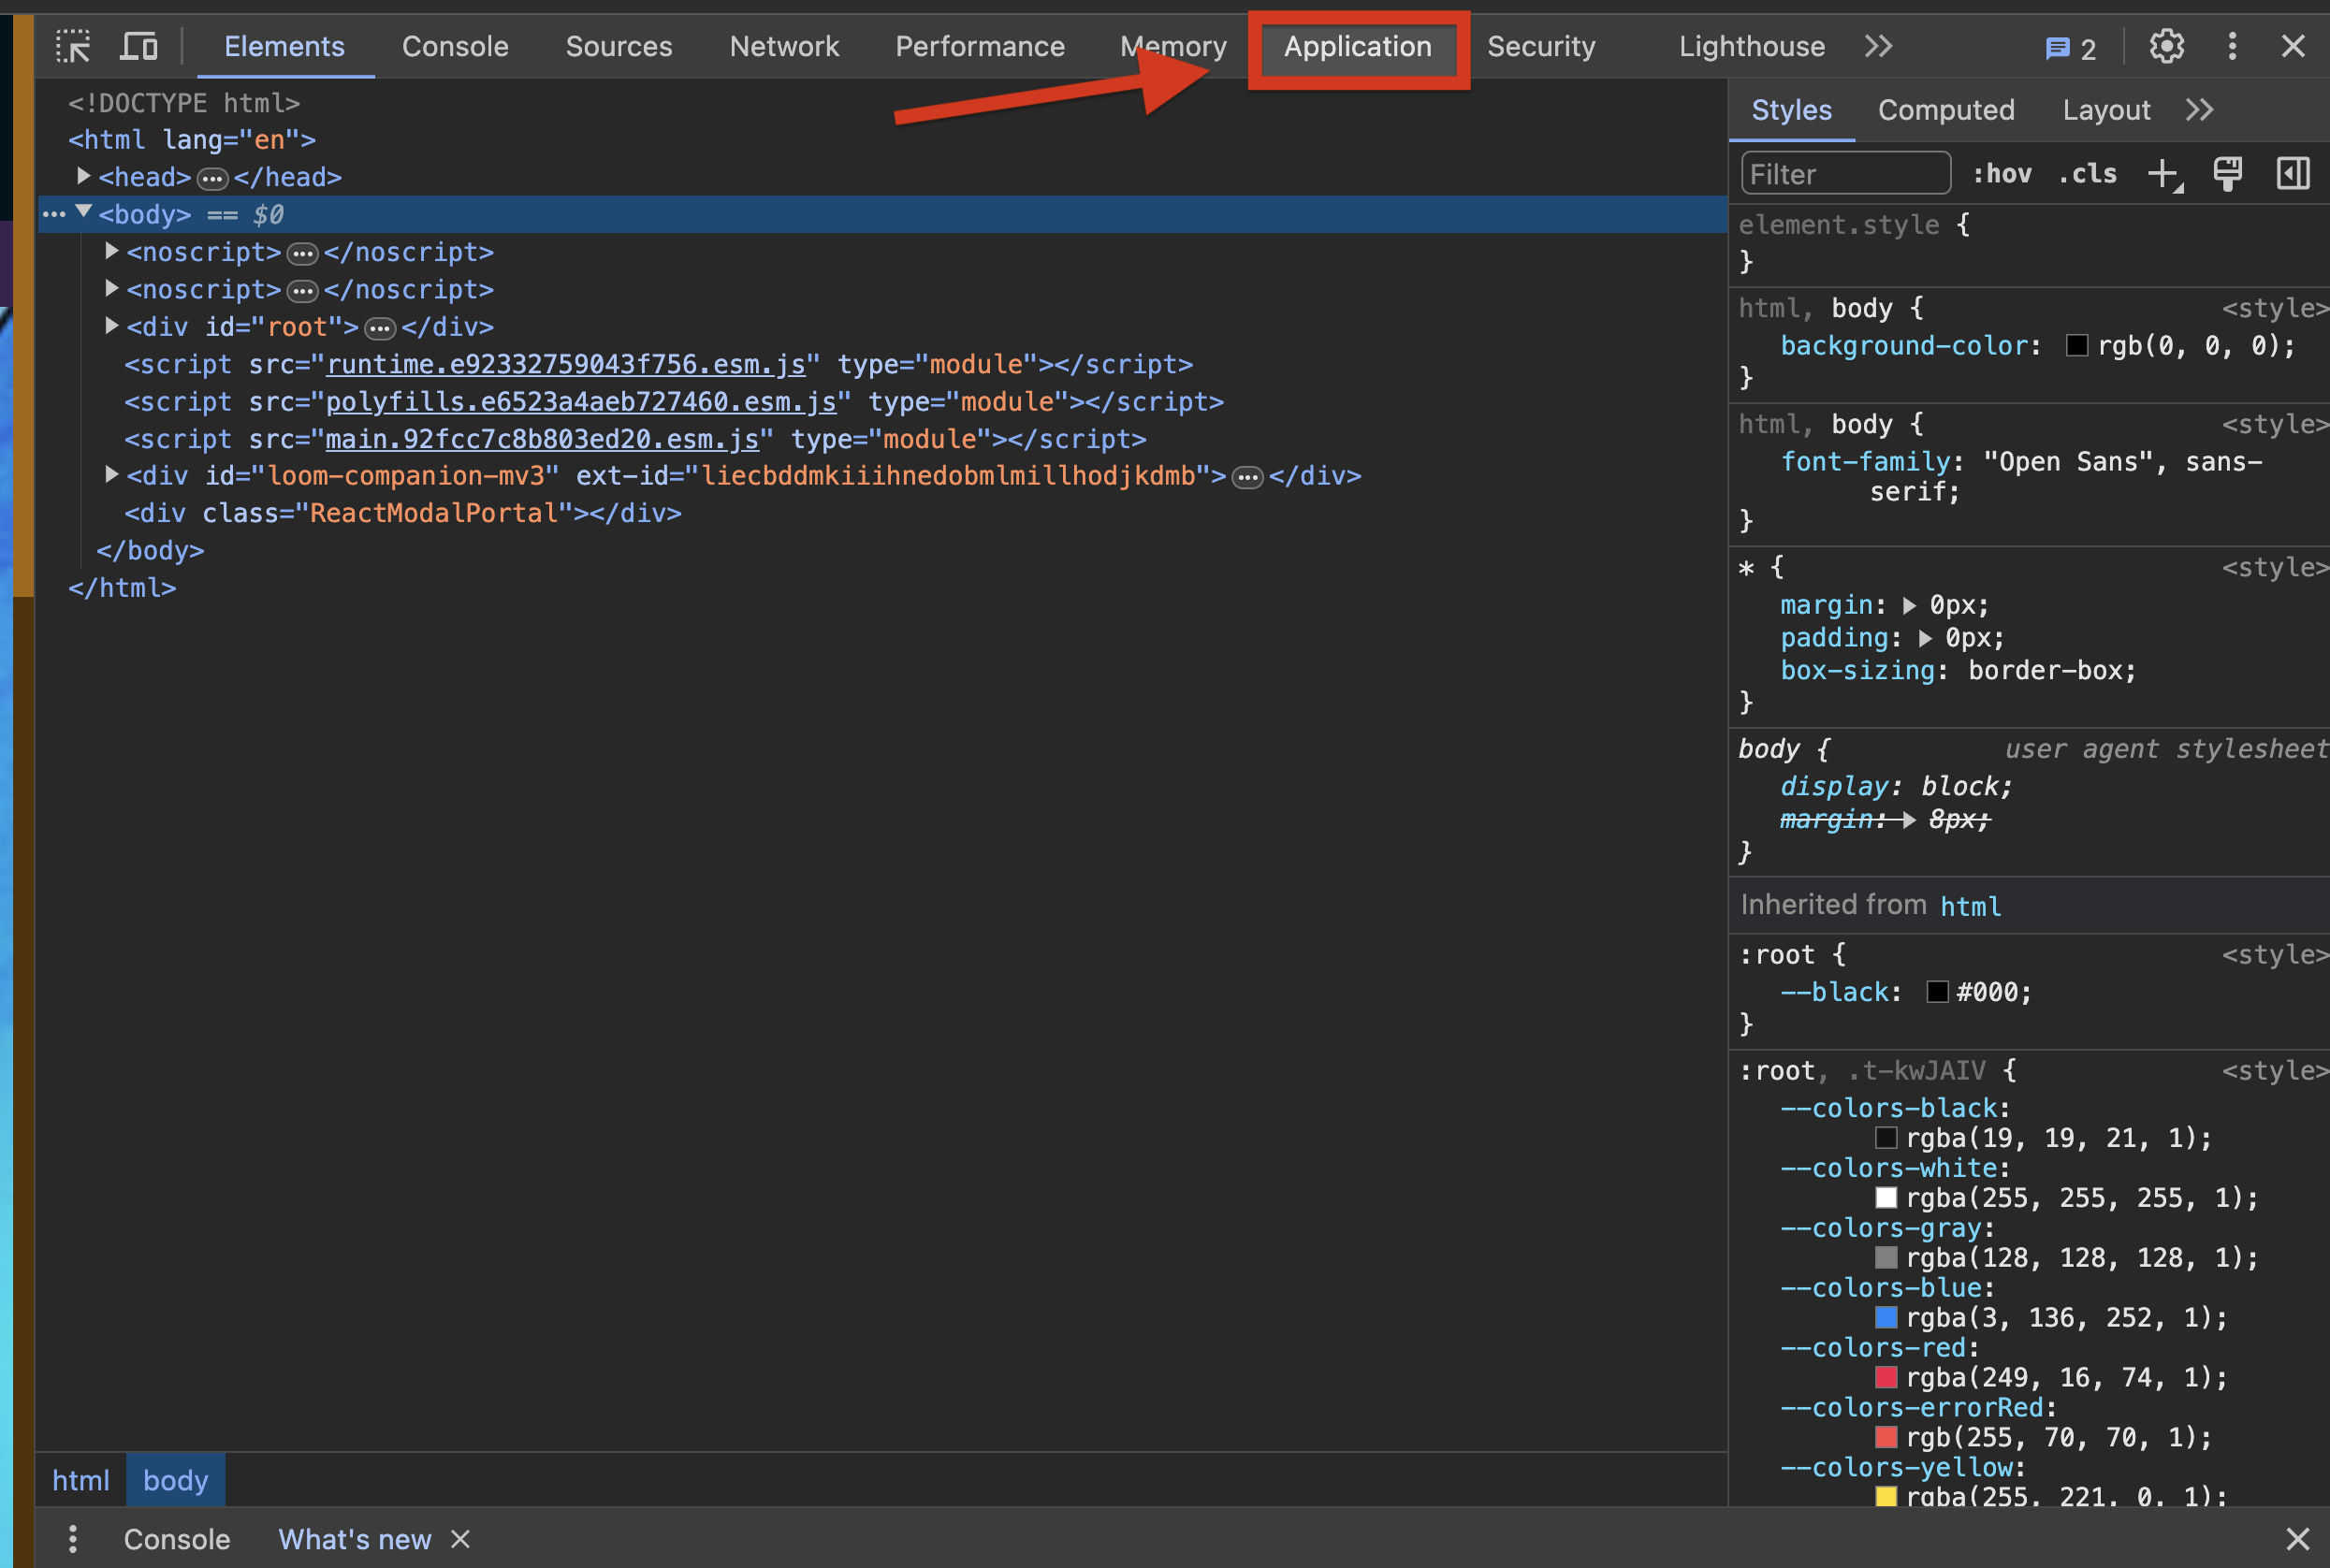Open the Network tab
The height and width of the screenshot is (1568, 2330).
(784, 46)
